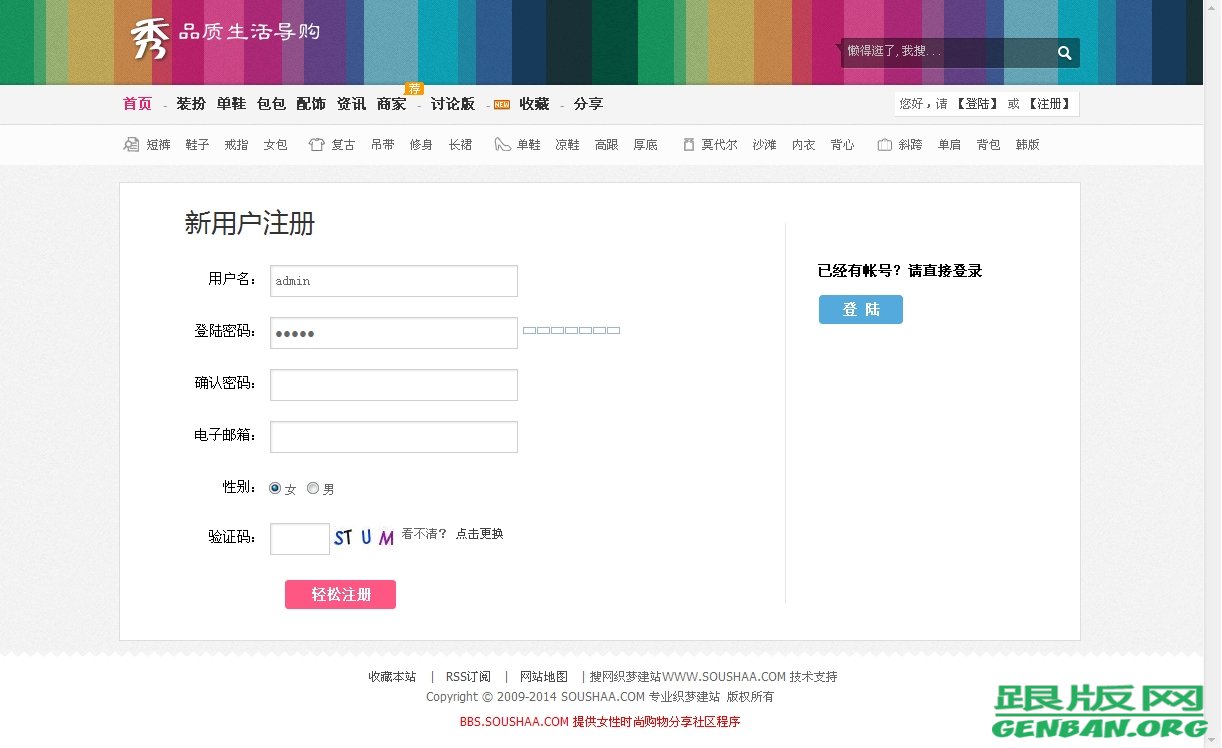Open the 首页 menu item

[136, 103]
